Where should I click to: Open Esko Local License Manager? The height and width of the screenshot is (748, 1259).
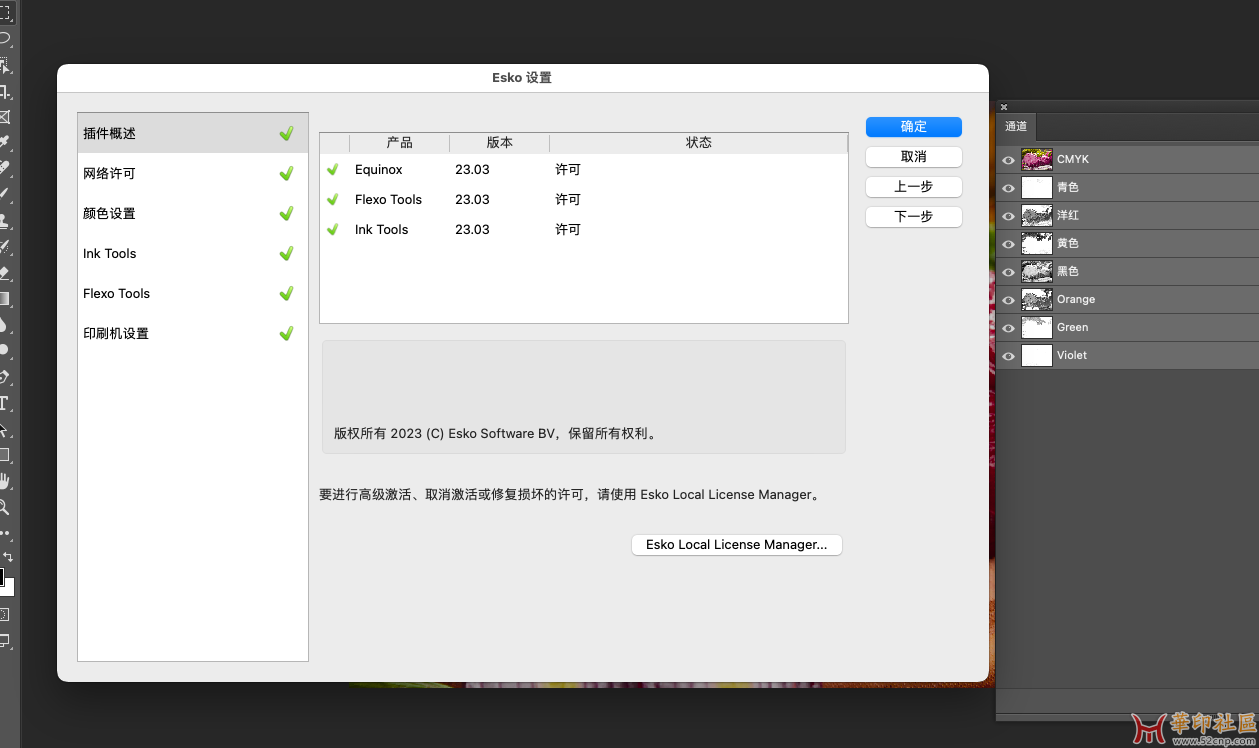(736, 545)
